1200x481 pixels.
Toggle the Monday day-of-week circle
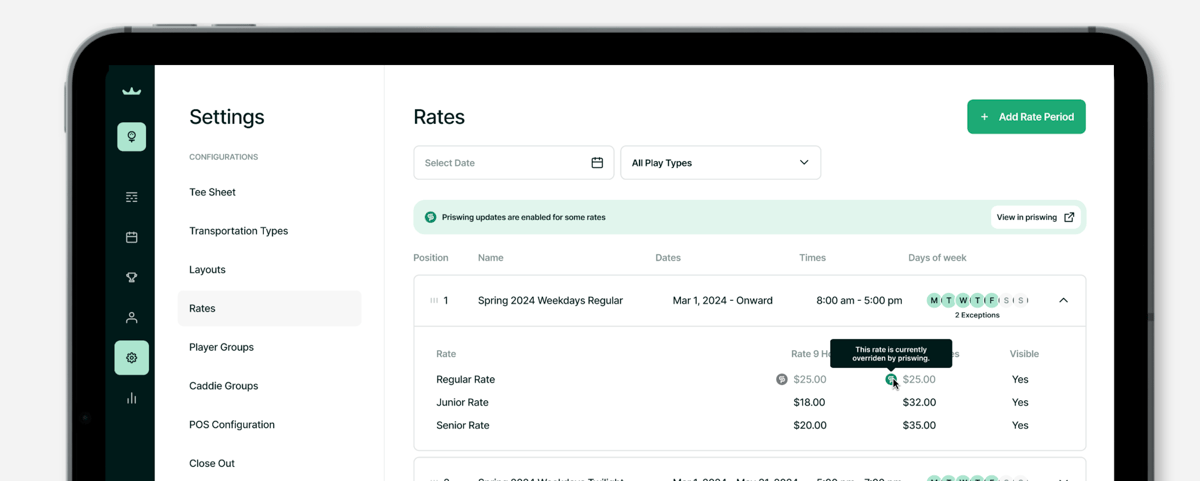(934, 300)
